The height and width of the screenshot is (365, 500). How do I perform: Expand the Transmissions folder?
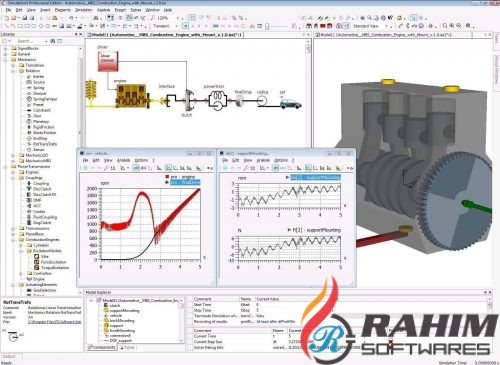pos(13,228)
